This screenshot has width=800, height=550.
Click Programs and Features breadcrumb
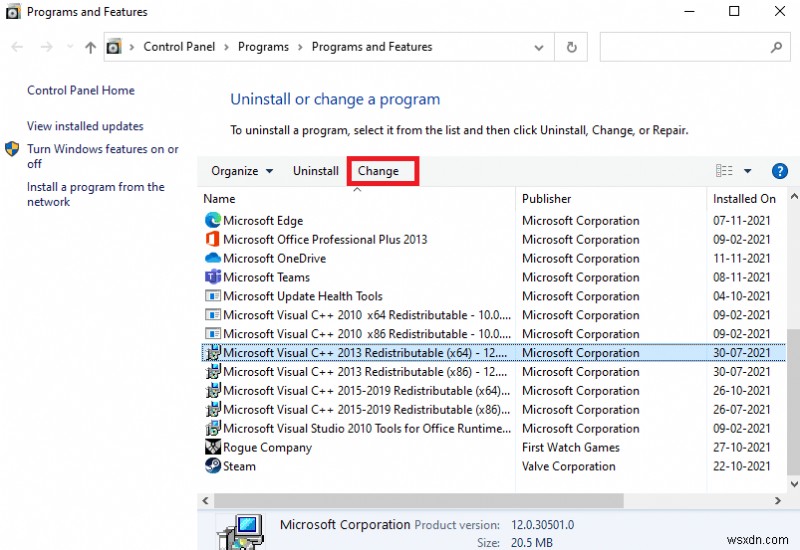372,47
